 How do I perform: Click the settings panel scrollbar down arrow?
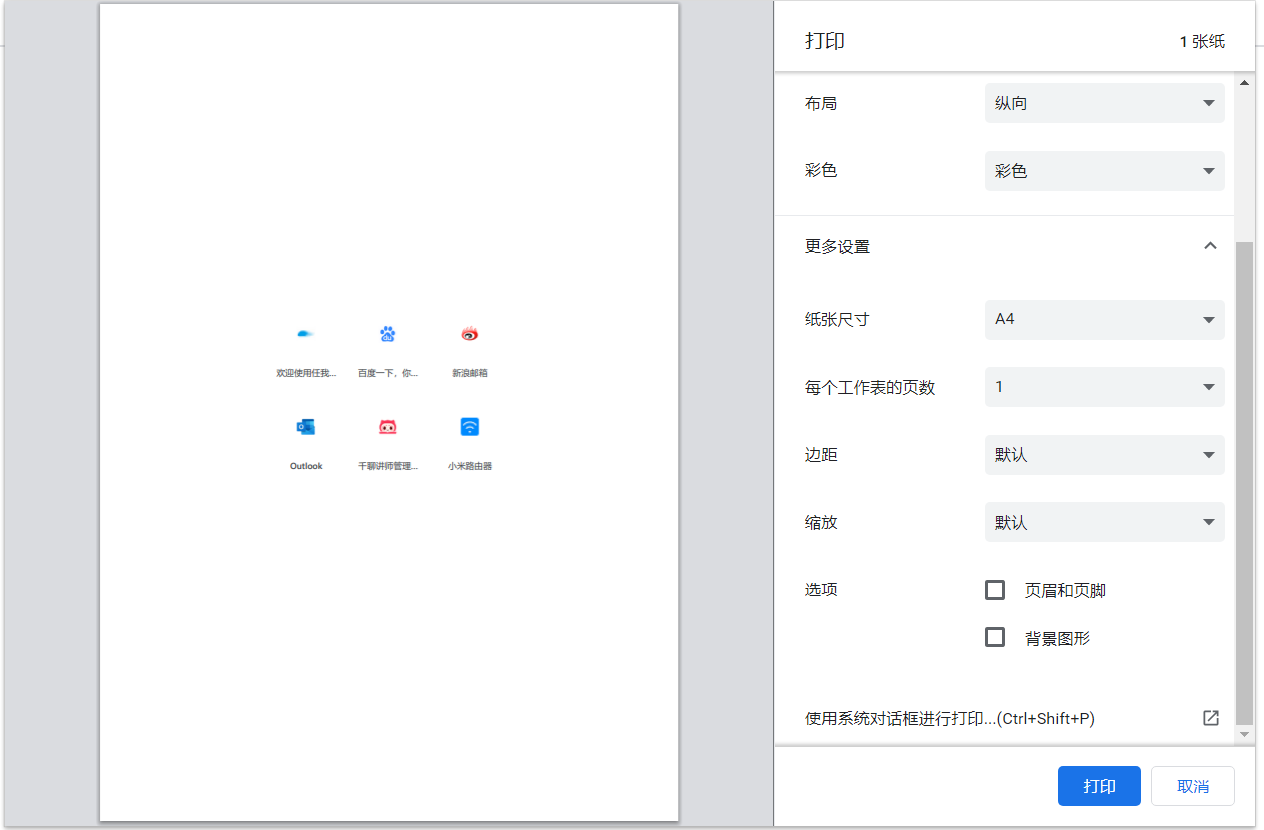coord(1245,735)
